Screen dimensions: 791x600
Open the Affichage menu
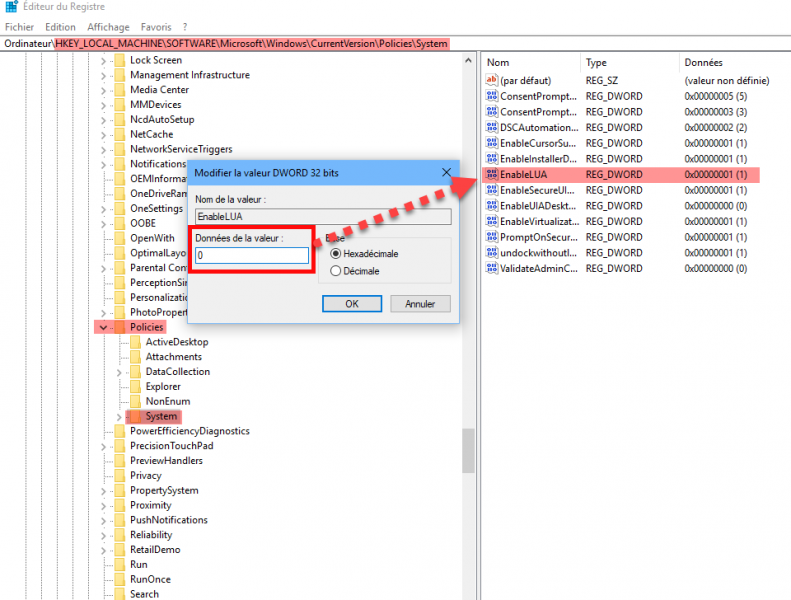point(108,27)
